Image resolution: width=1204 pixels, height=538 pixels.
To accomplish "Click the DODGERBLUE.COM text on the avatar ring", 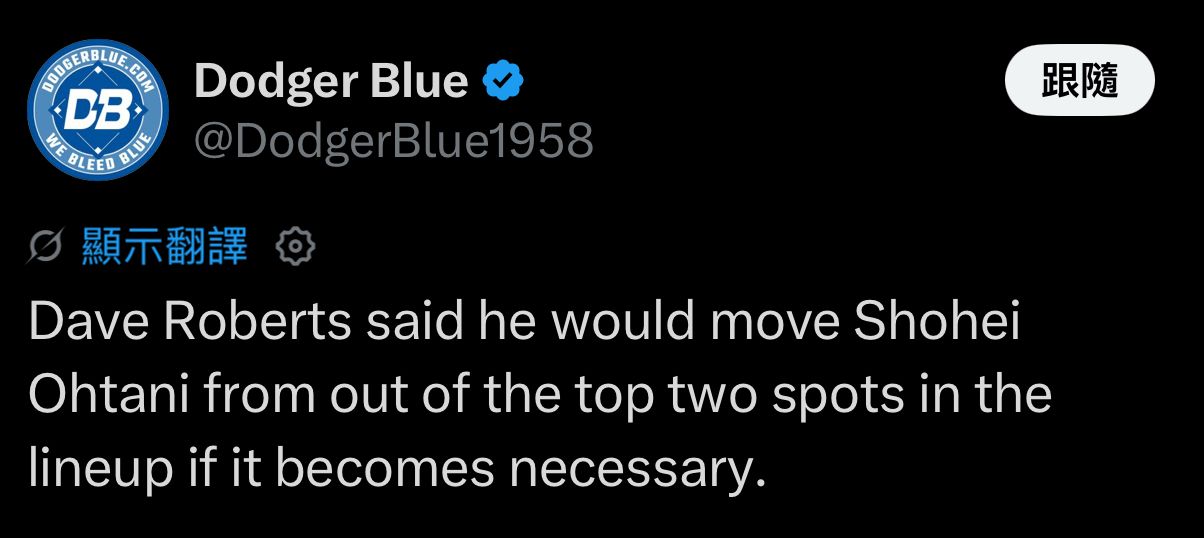I will (x=98, y=66).
